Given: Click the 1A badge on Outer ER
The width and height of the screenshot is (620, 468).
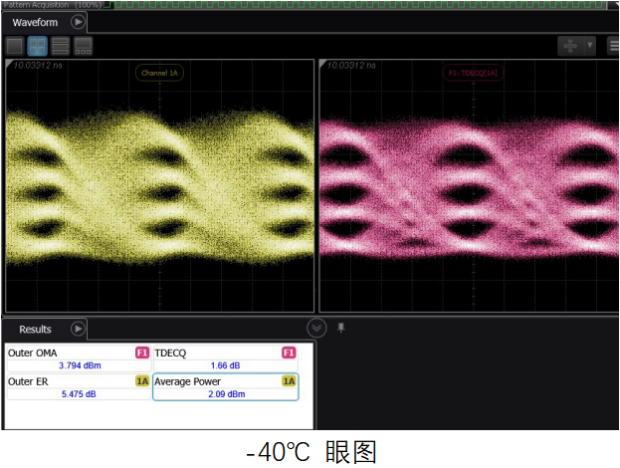Looking at the screenshot, I should (x=142, y=381).
